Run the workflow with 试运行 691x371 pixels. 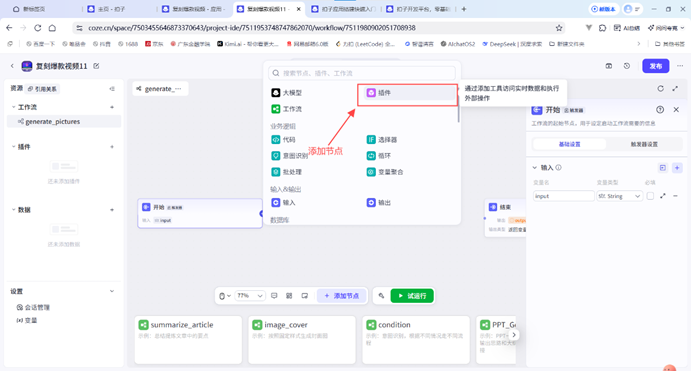412,296
